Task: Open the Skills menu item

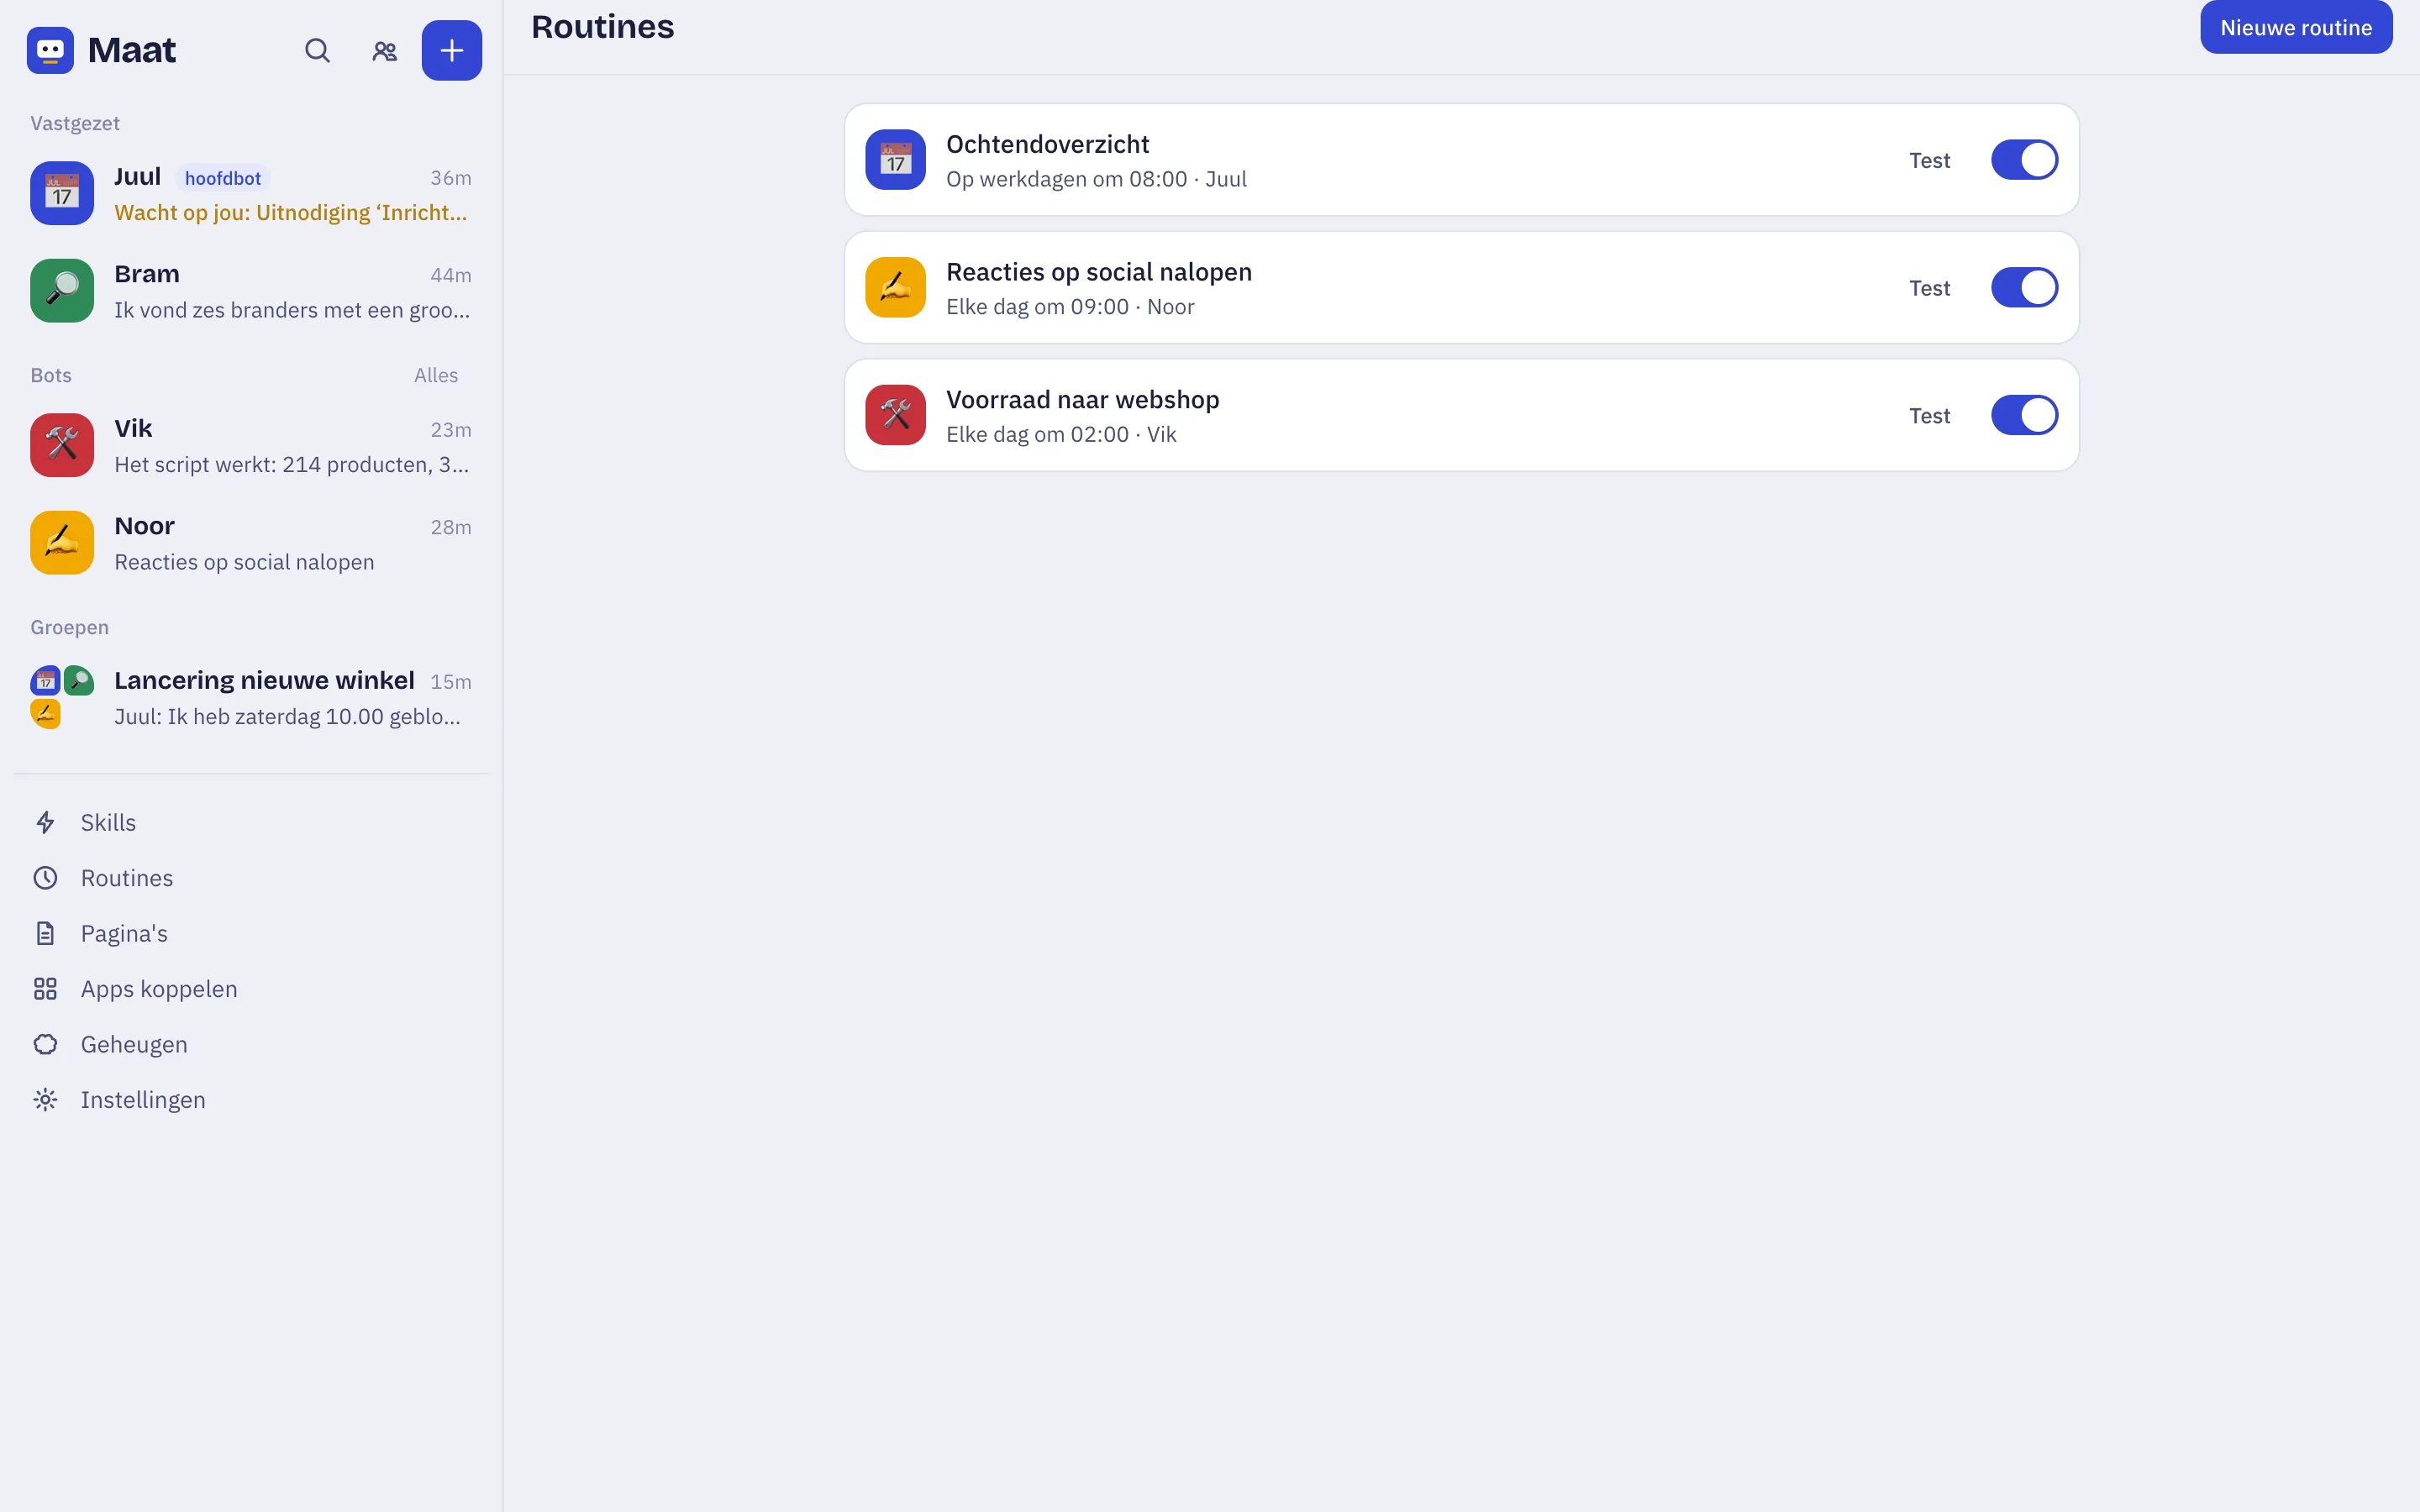Action: click(x=250, y=822)
